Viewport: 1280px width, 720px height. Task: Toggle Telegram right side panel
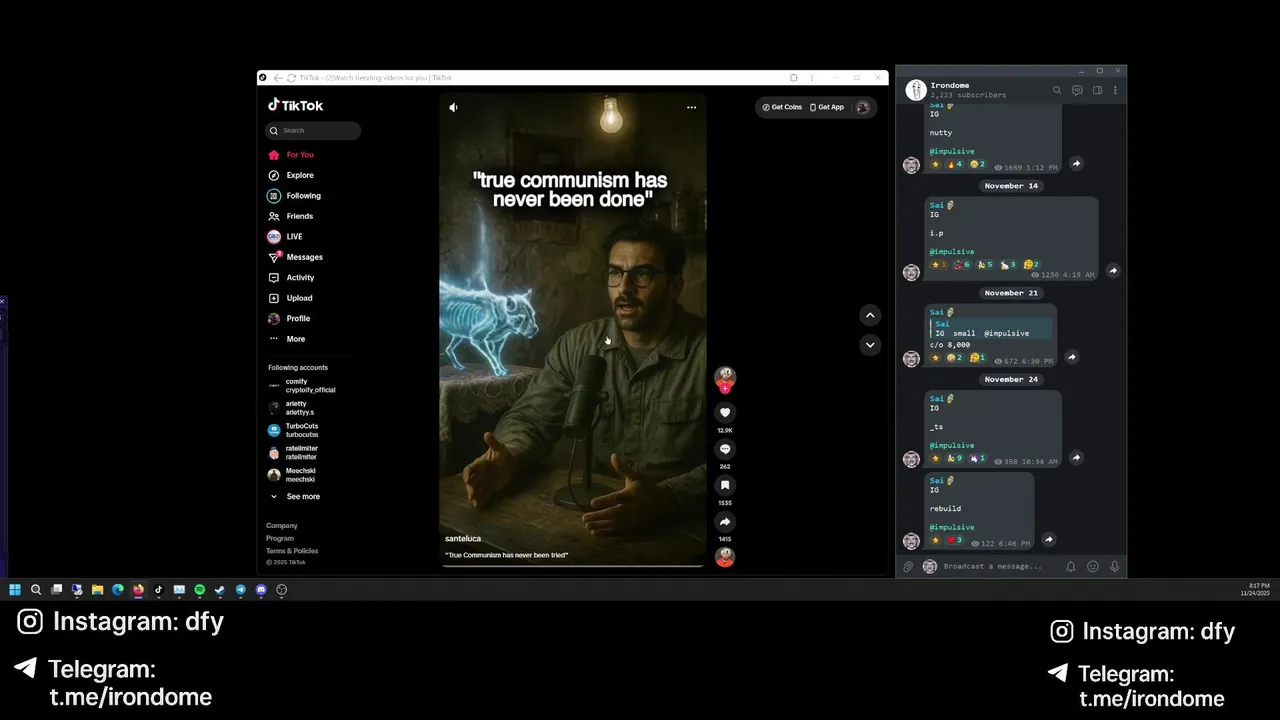coord(1097,90)
